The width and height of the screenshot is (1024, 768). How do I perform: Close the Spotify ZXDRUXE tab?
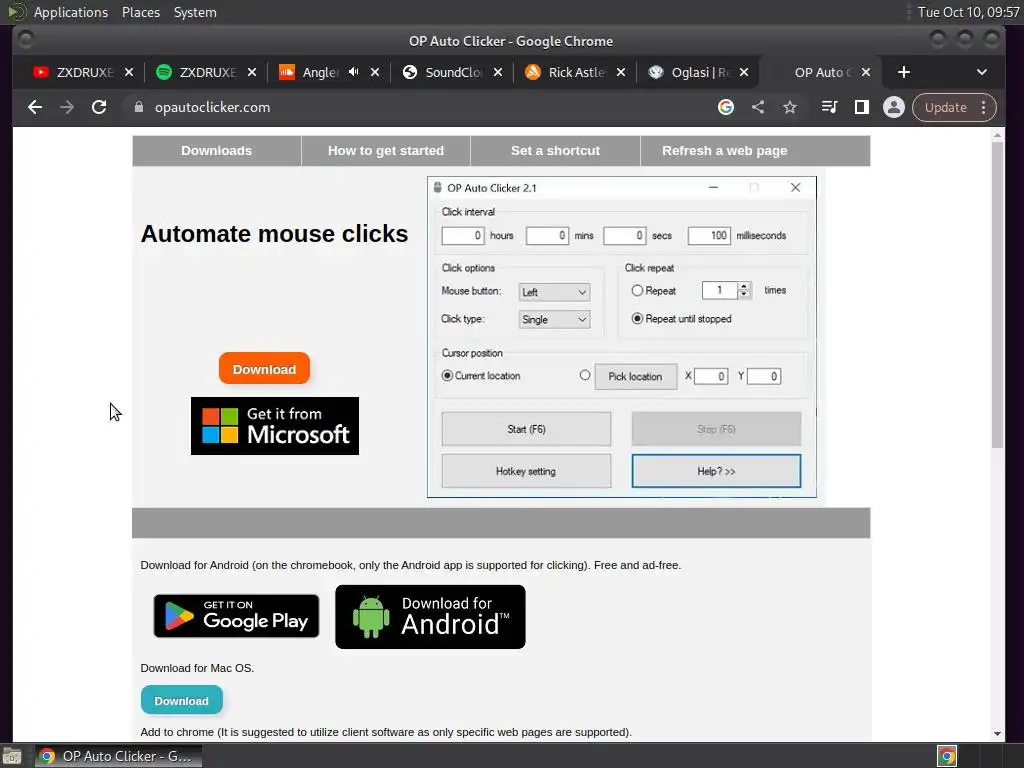251,72
